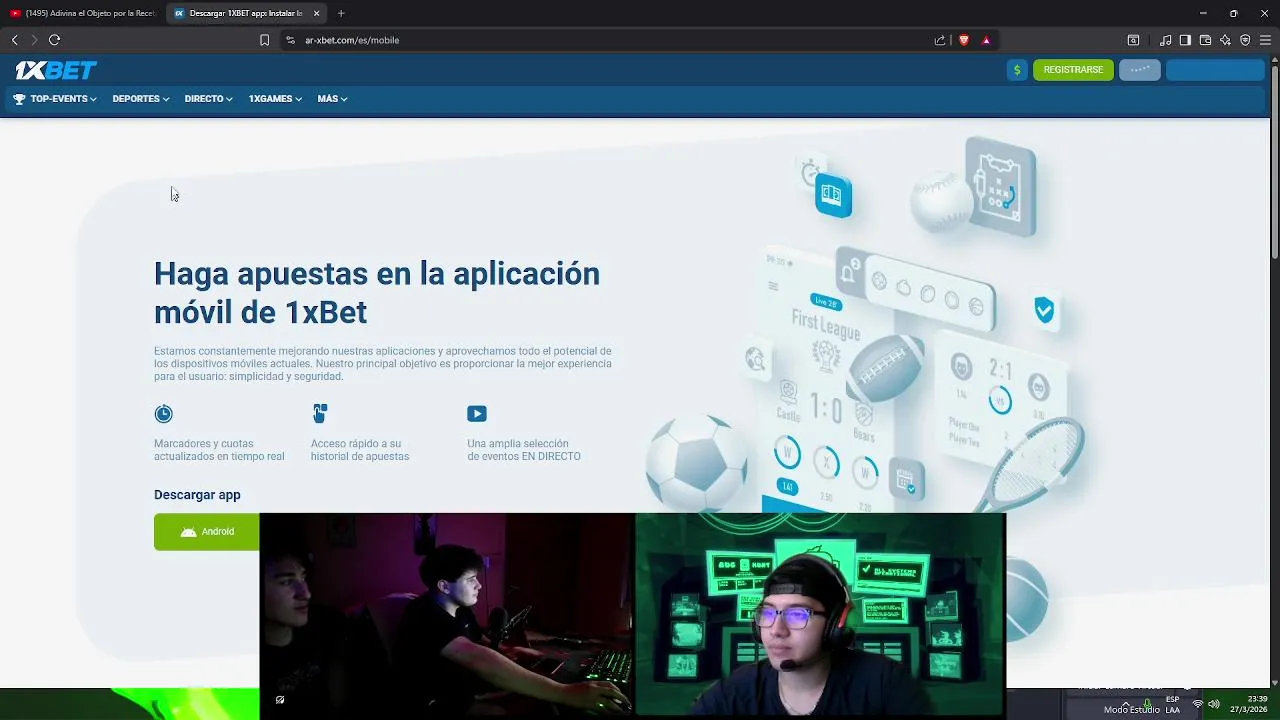Click the green dollar deposit icon

tap(1017, 70)
